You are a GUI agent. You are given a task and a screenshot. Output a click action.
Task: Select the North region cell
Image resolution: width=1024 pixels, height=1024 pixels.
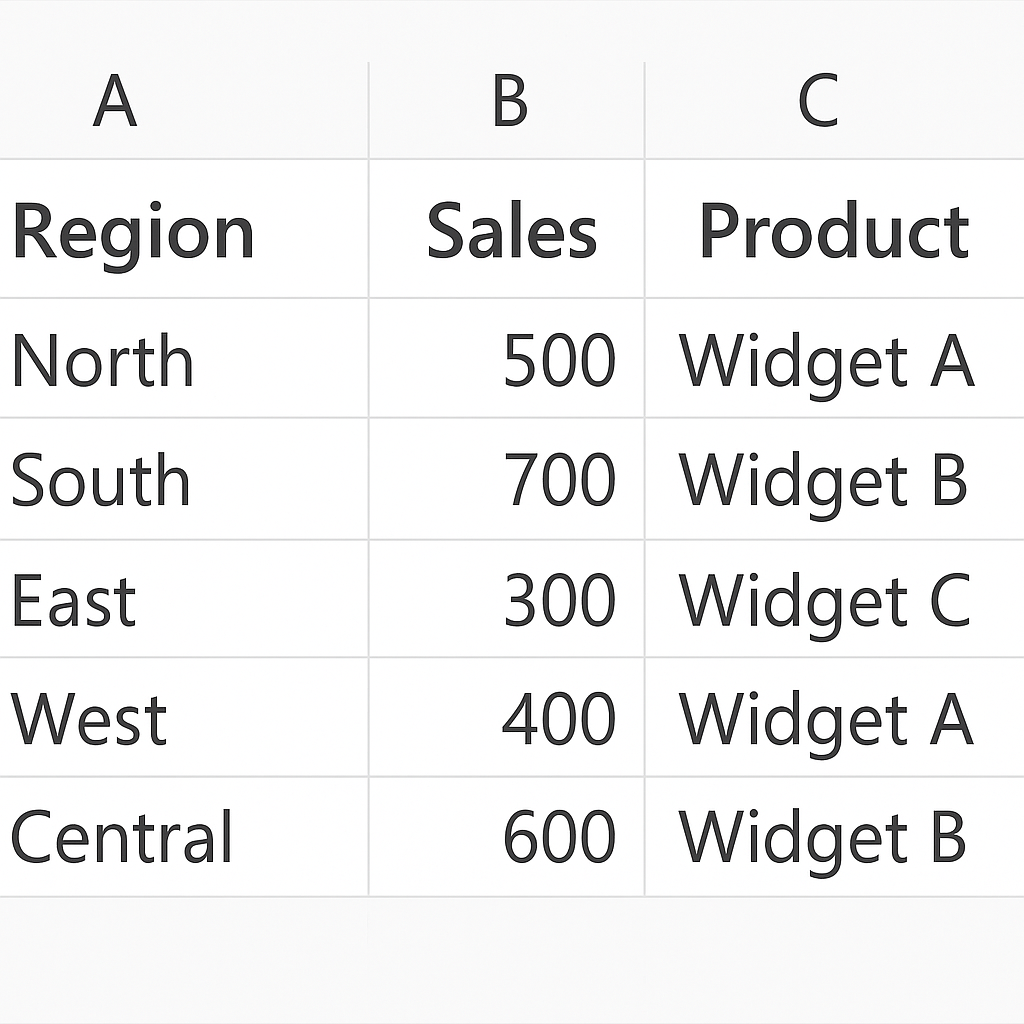[x=102, y=360]
